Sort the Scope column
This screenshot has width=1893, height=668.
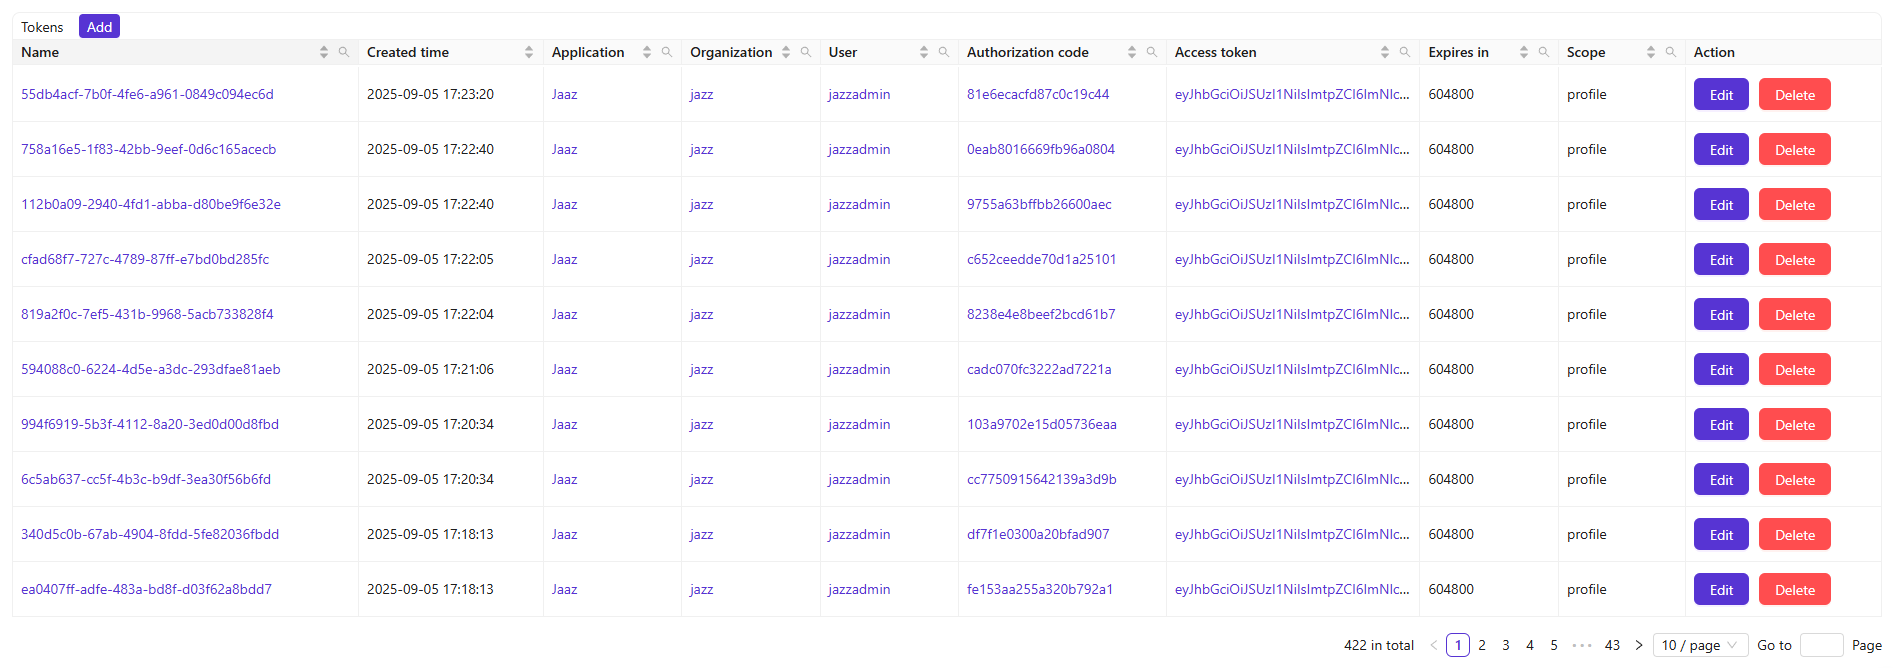click(x=1651, y=52)
